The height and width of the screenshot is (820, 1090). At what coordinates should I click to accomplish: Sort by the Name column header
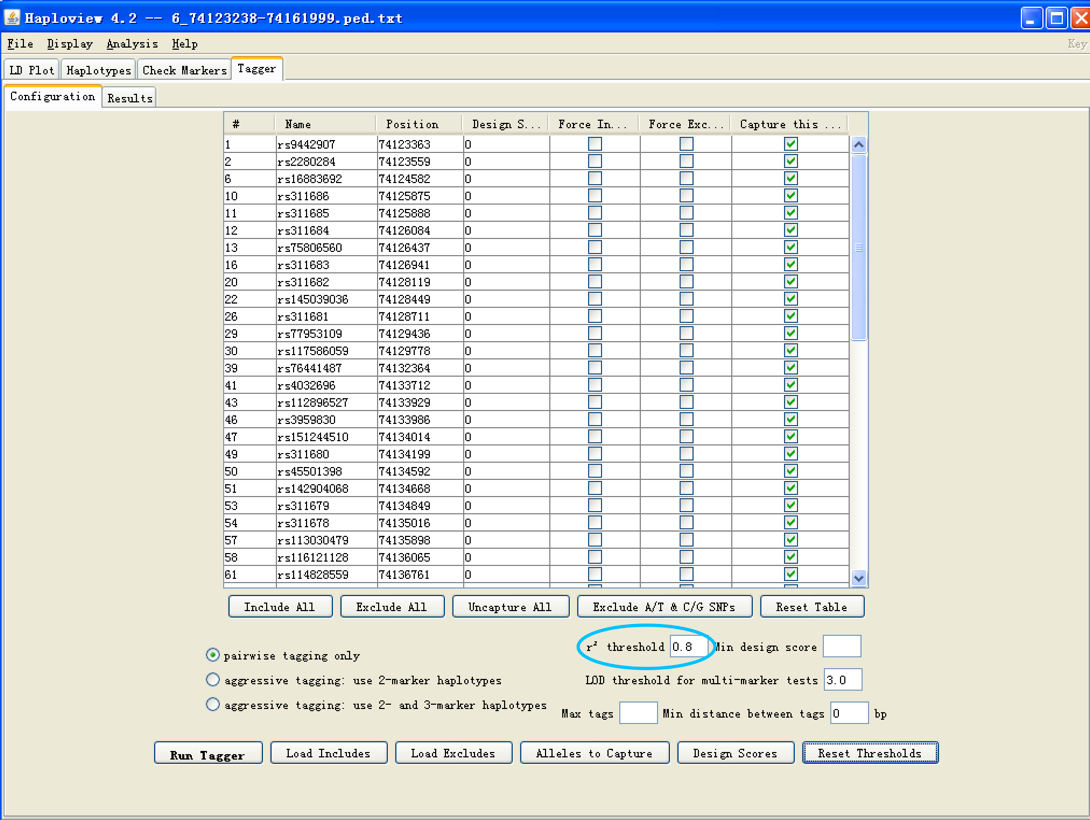tap(325, 124)
